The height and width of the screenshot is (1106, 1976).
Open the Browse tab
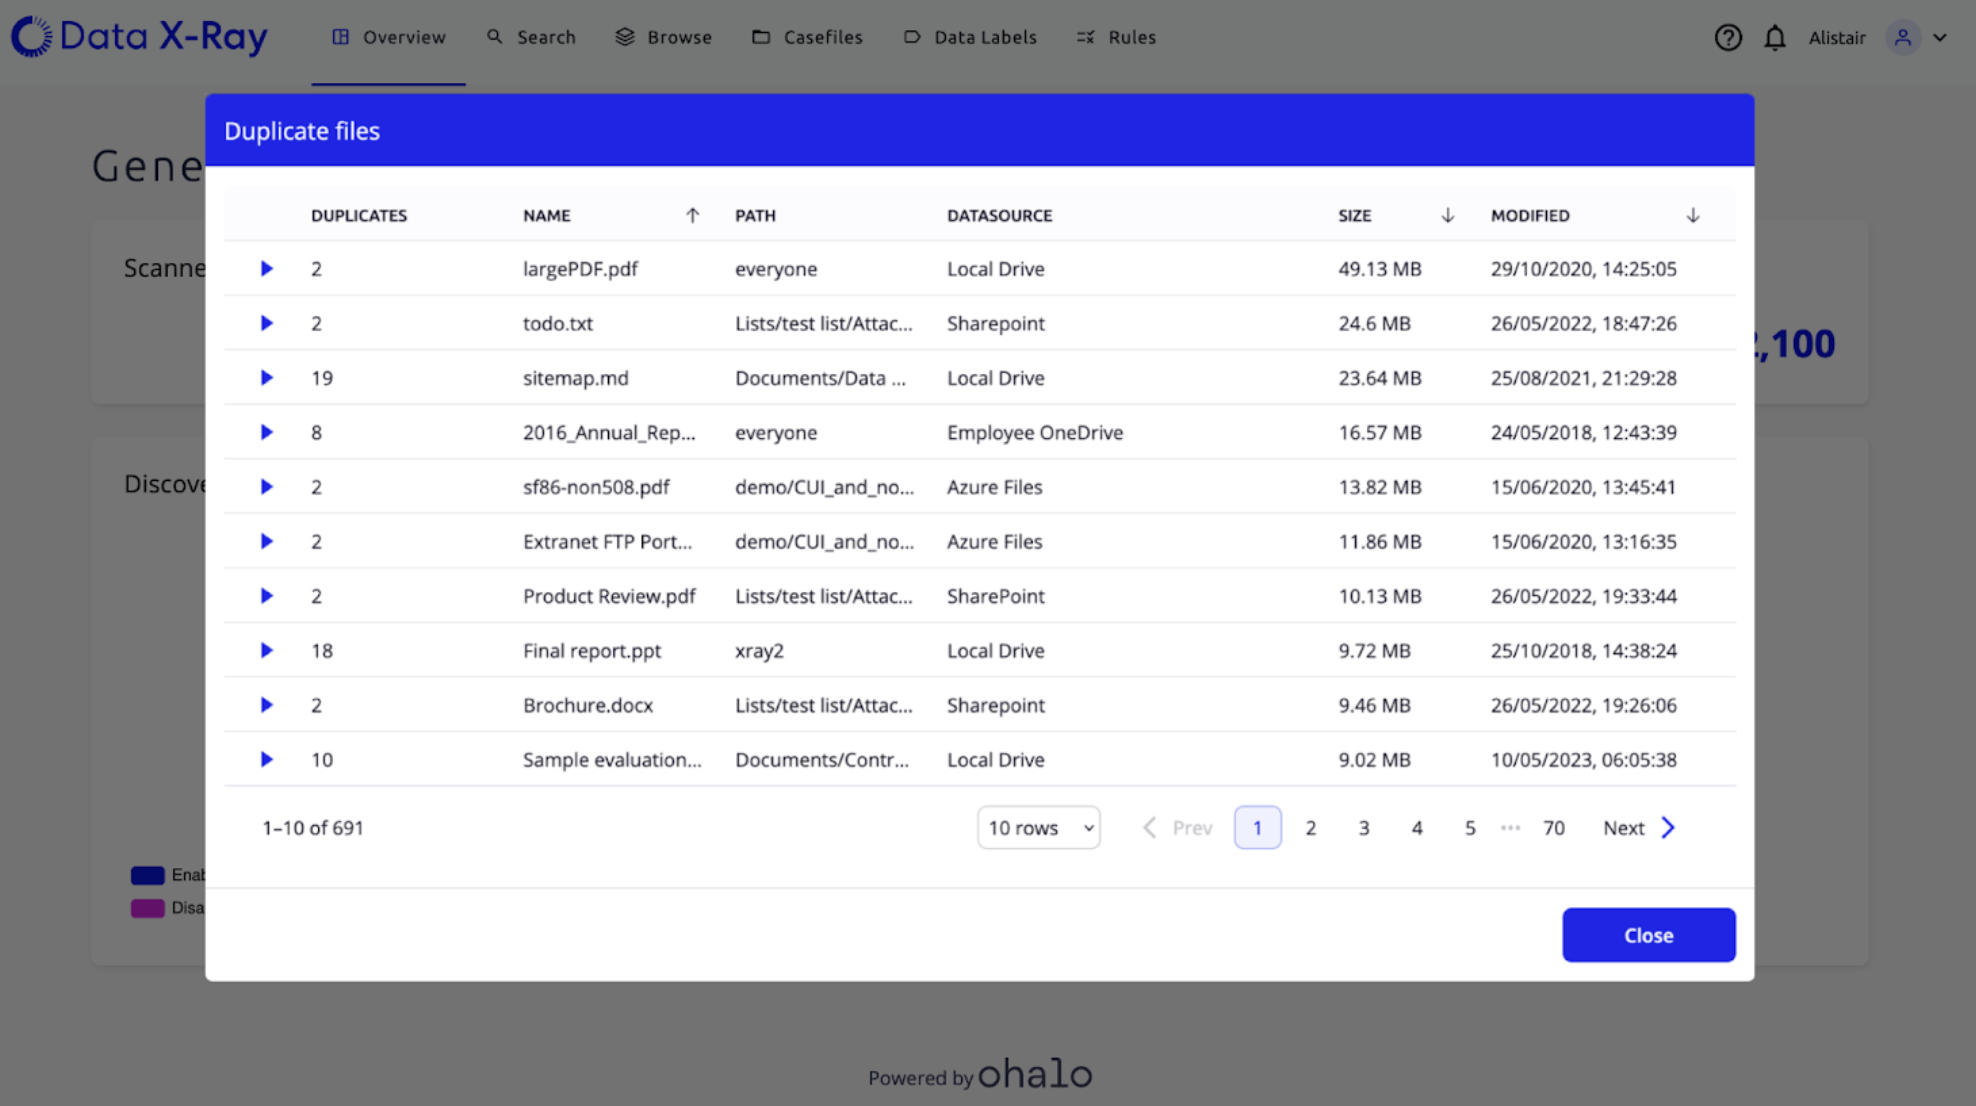click(x=663, y=38)
